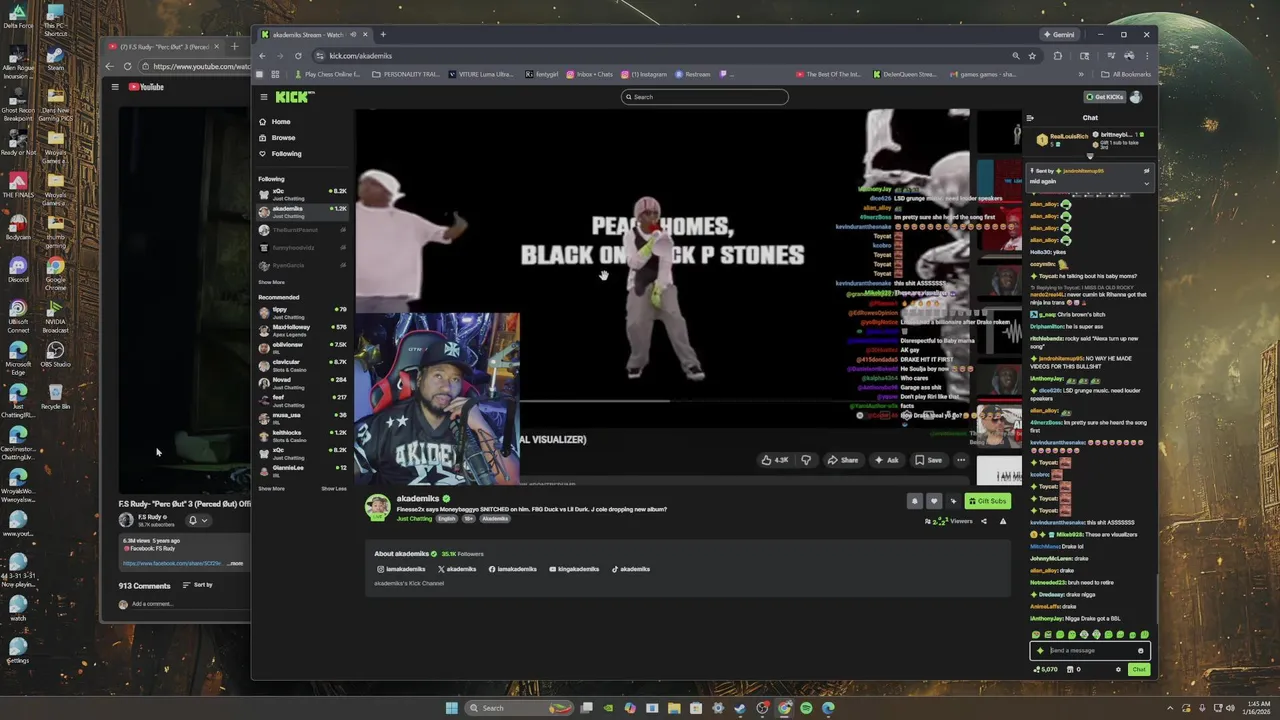This screenshot has height=720, width=1280.
Task: Bookmark this page with star icon
Action: (x=1032, y=56)
